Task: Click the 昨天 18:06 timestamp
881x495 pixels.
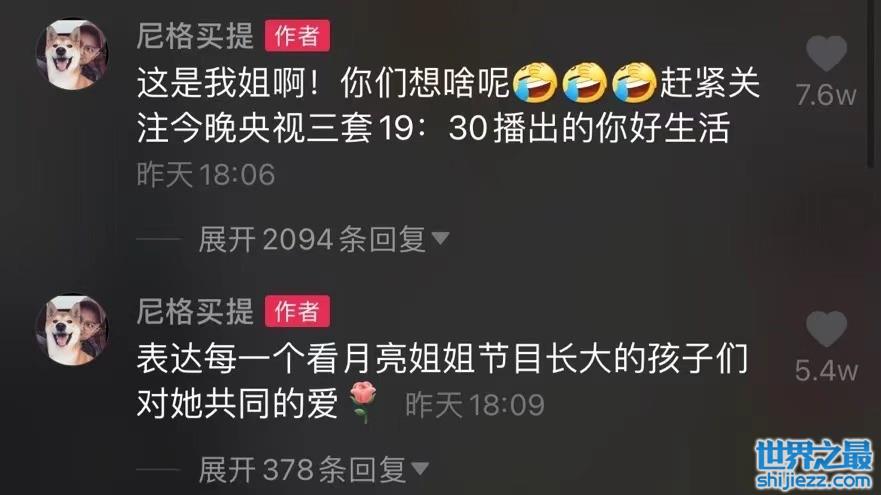Action: pos(206,174)
